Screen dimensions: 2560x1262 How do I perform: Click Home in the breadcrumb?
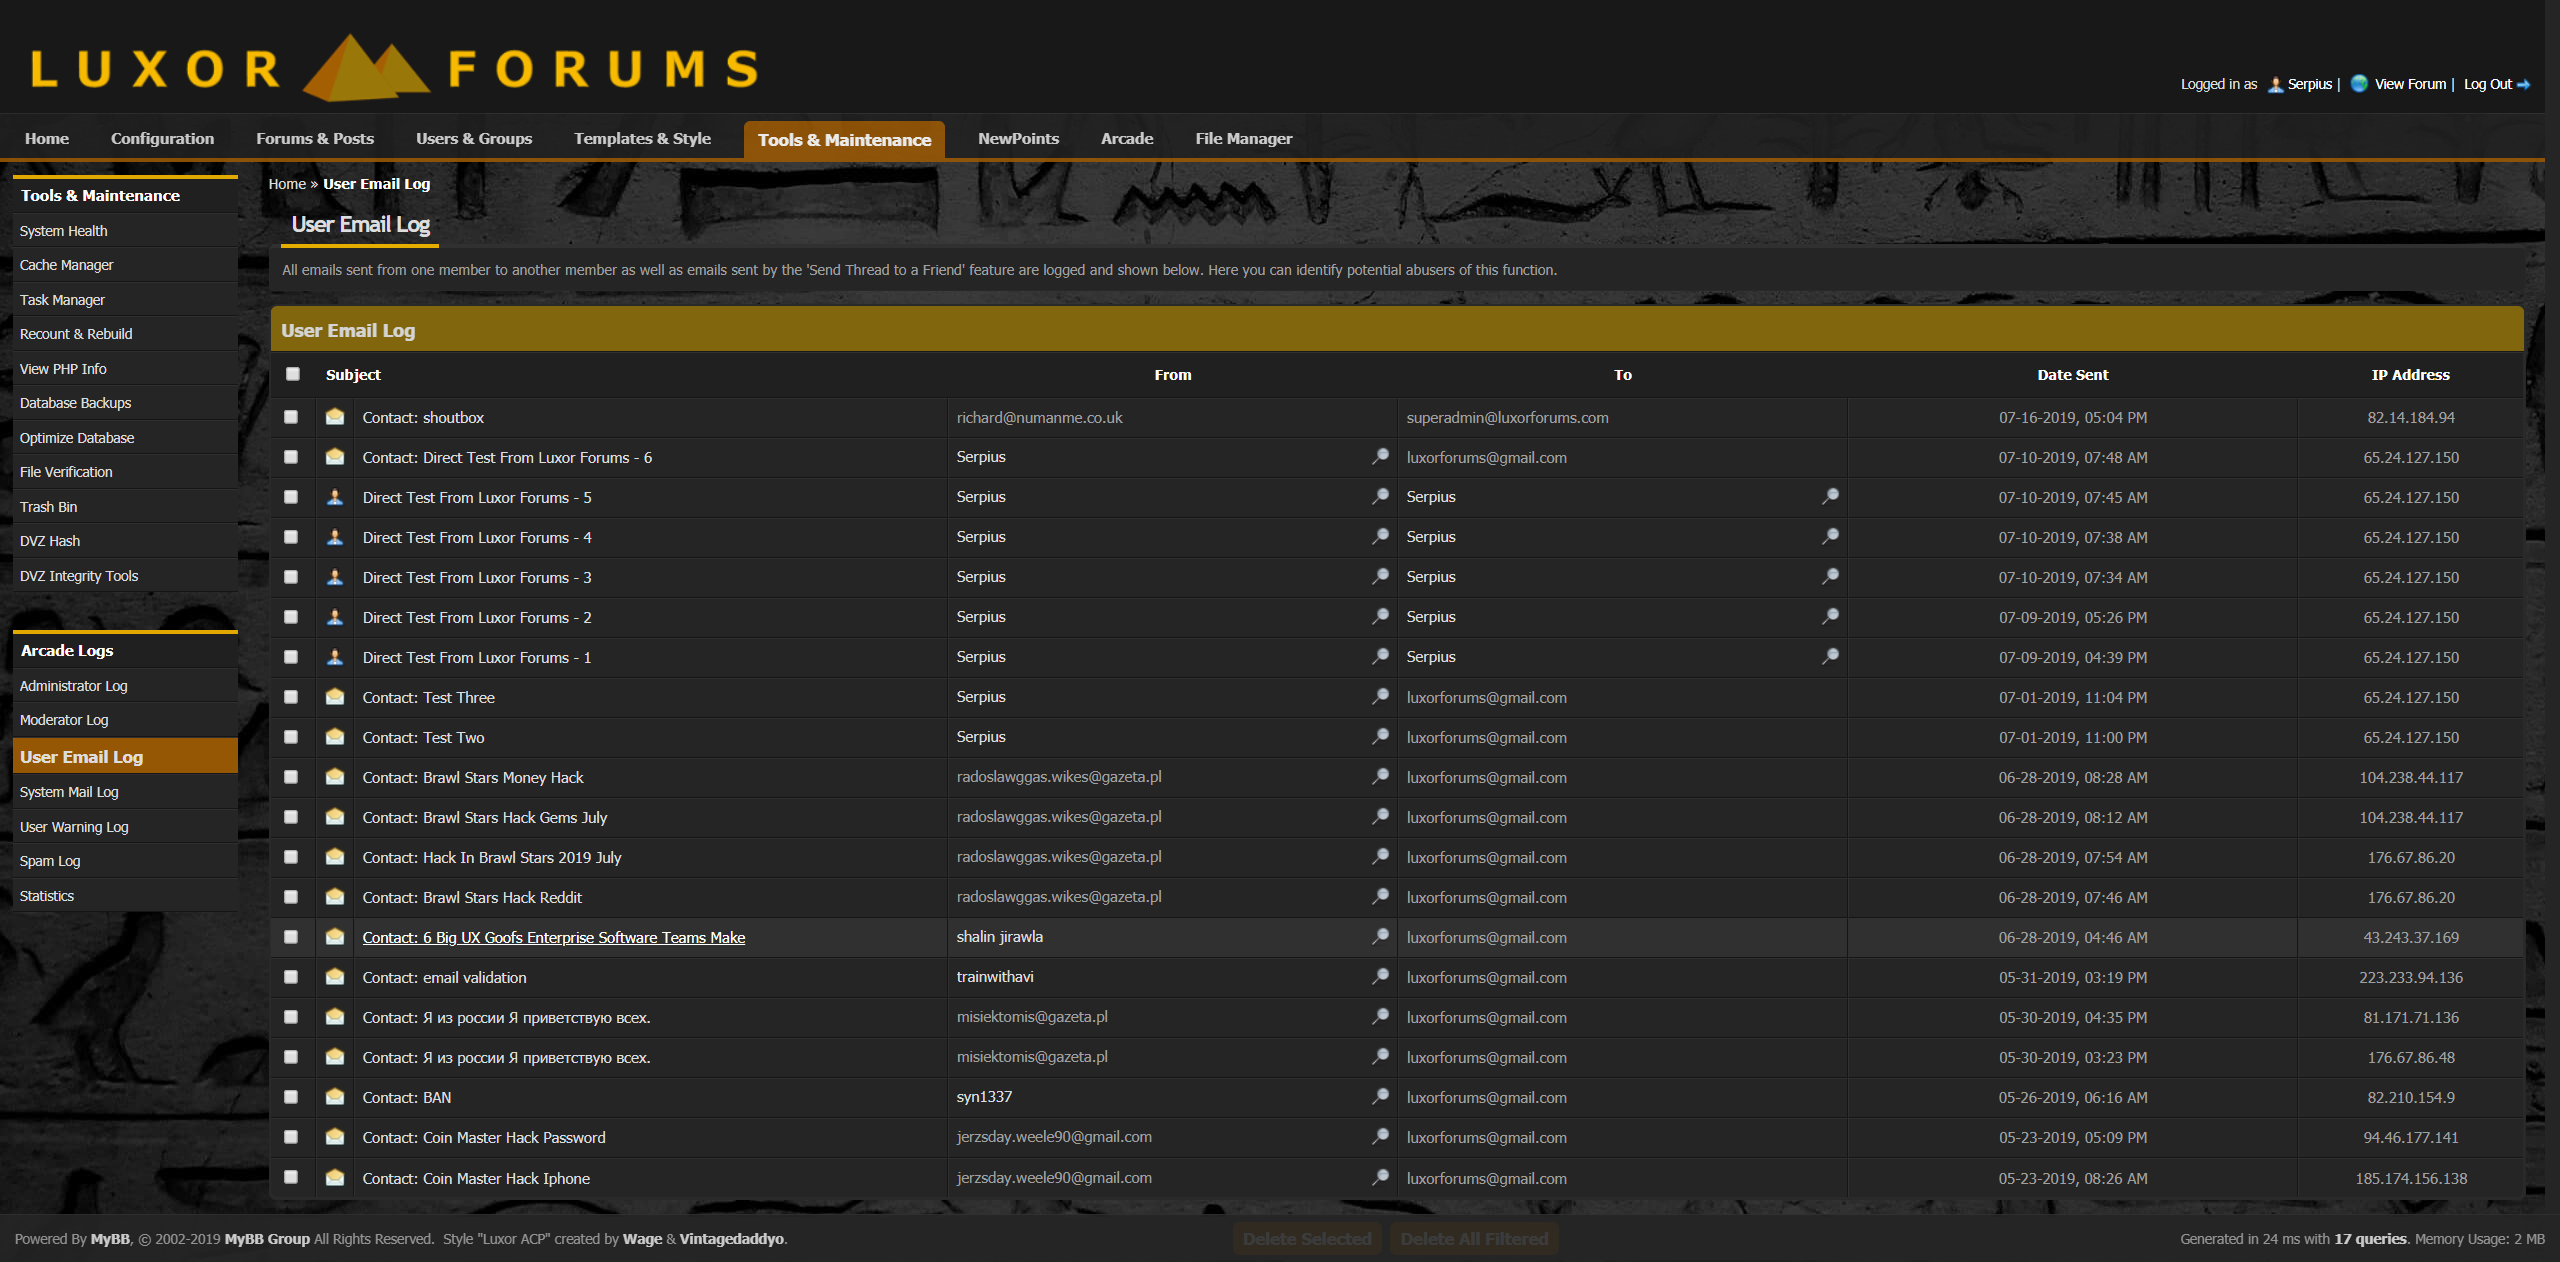[287, 184]
